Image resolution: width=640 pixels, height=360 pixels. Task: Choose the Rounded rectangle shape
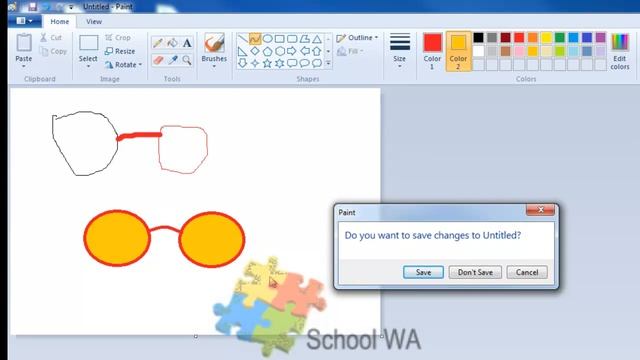pyautogui.click(x=292, y=39)
